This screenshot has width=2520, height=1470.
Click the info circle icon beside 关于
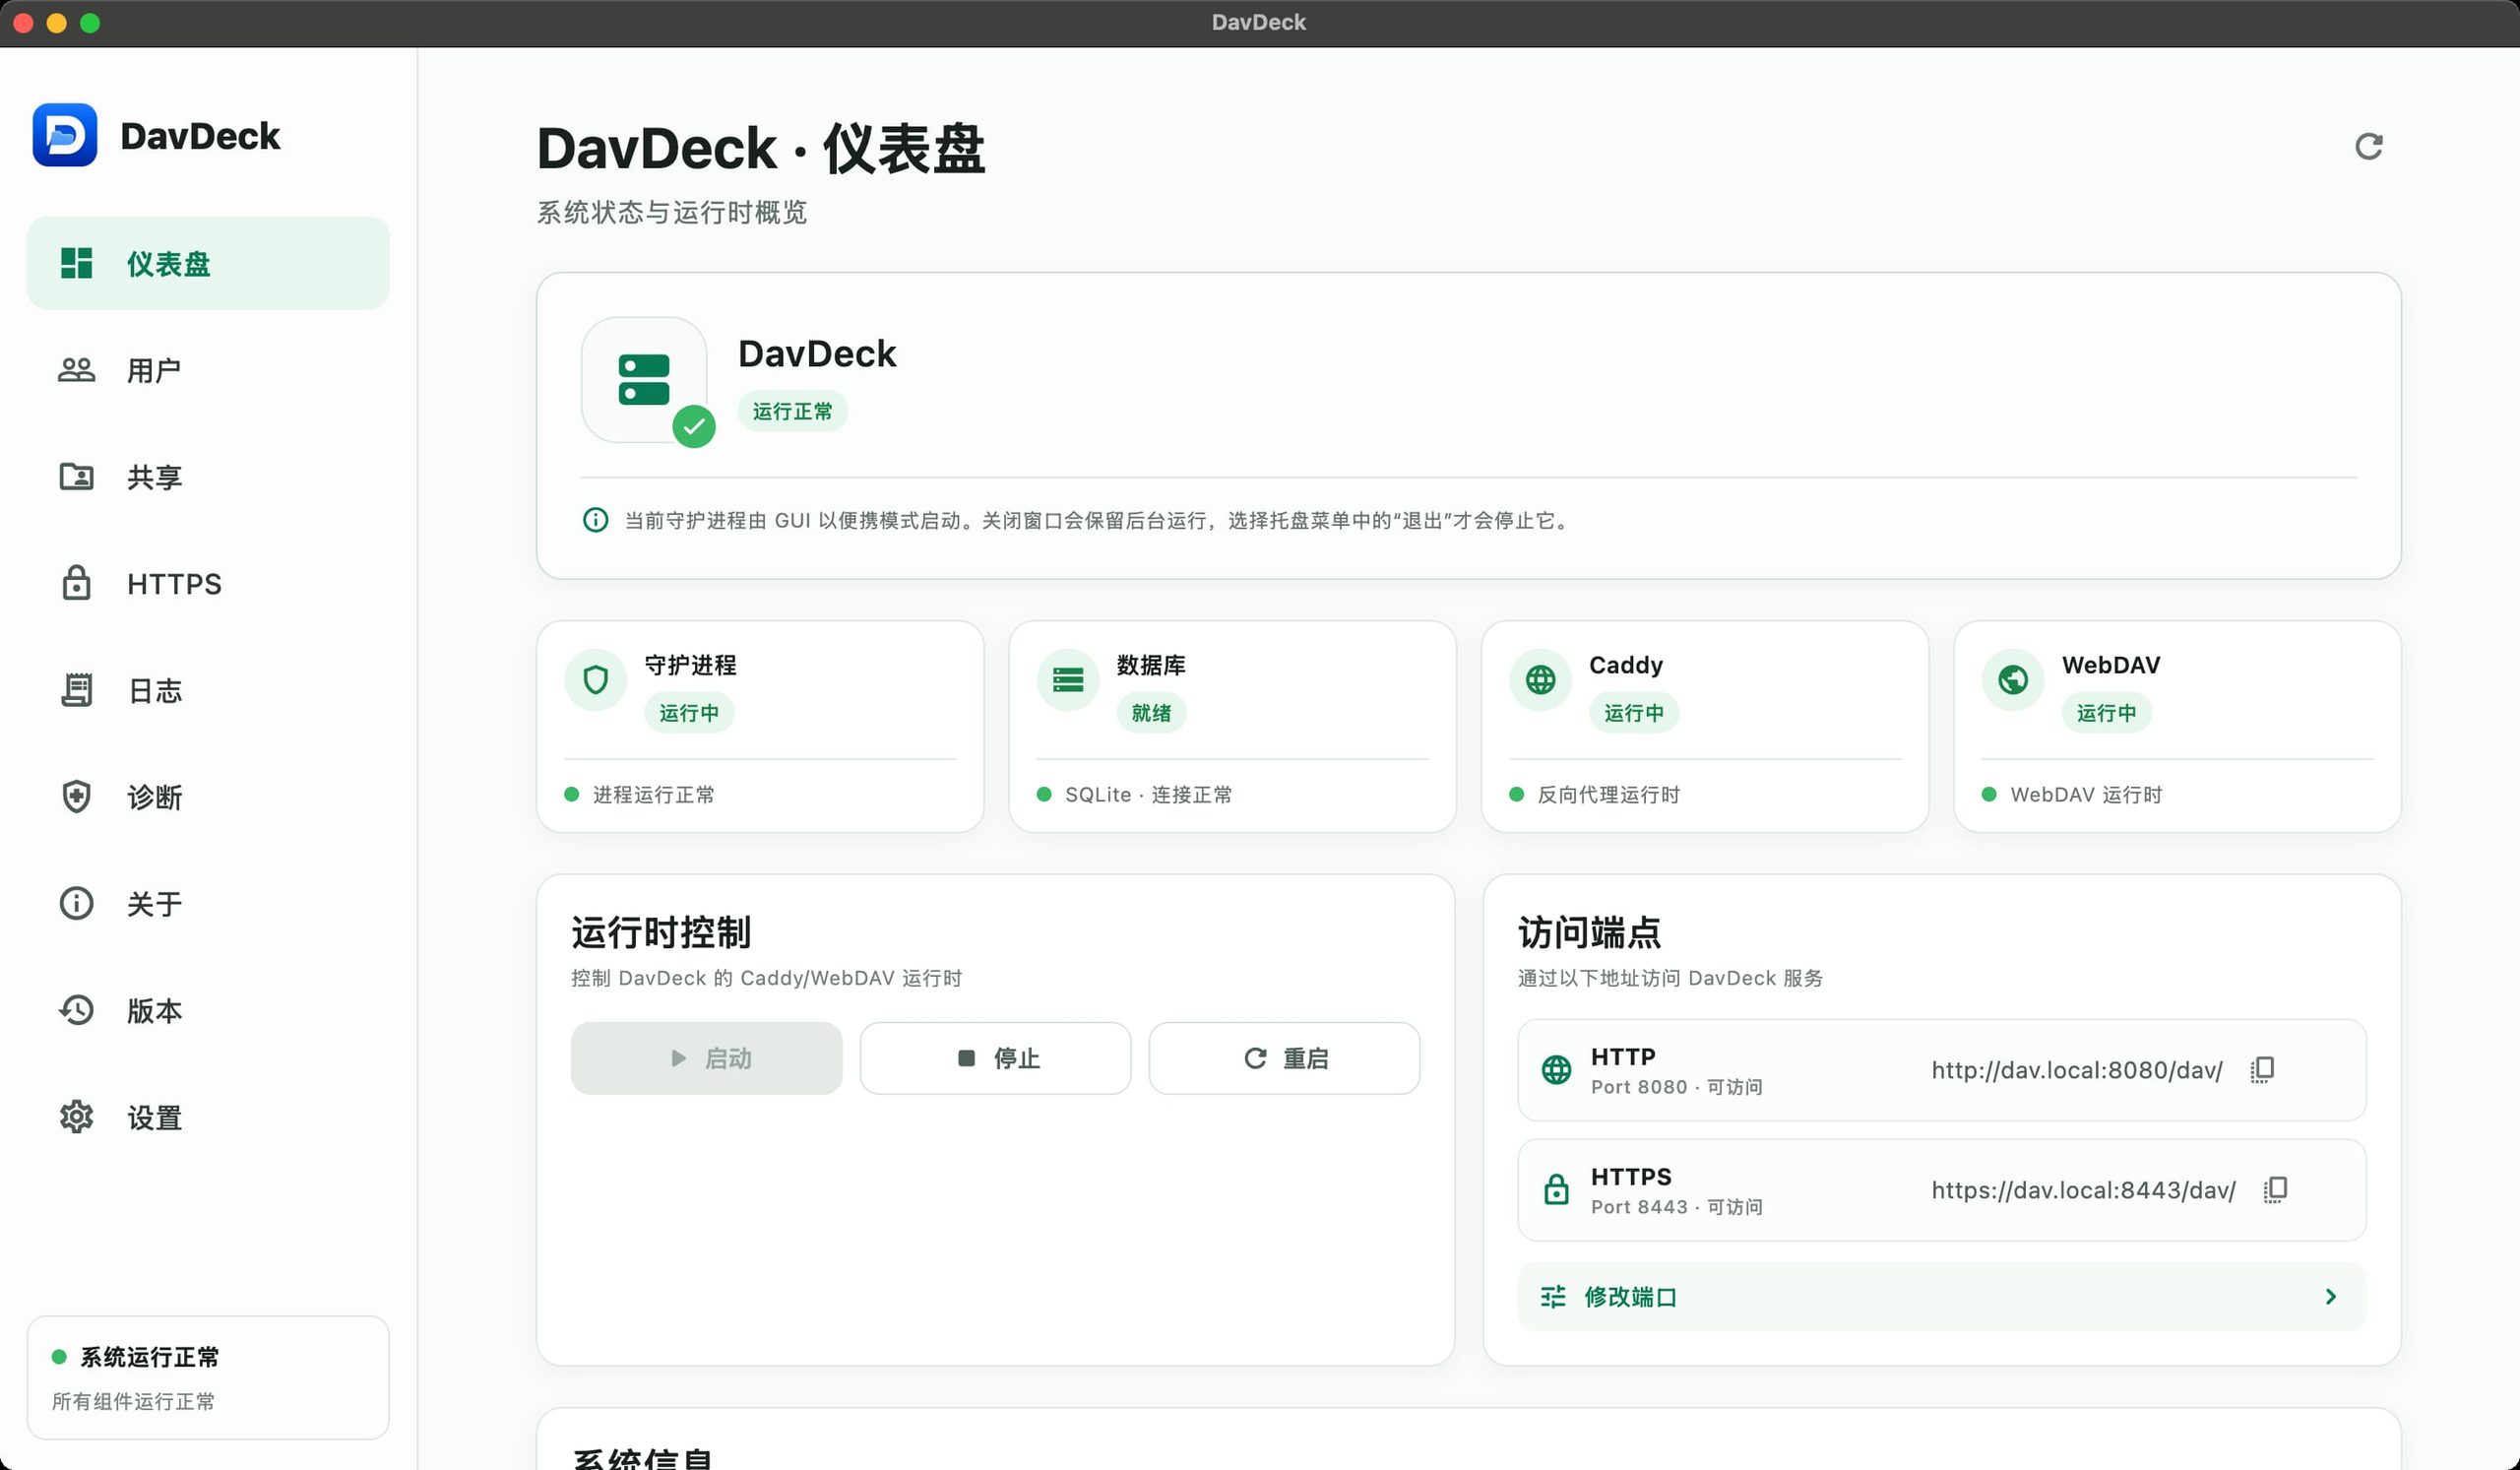(76, 904)
